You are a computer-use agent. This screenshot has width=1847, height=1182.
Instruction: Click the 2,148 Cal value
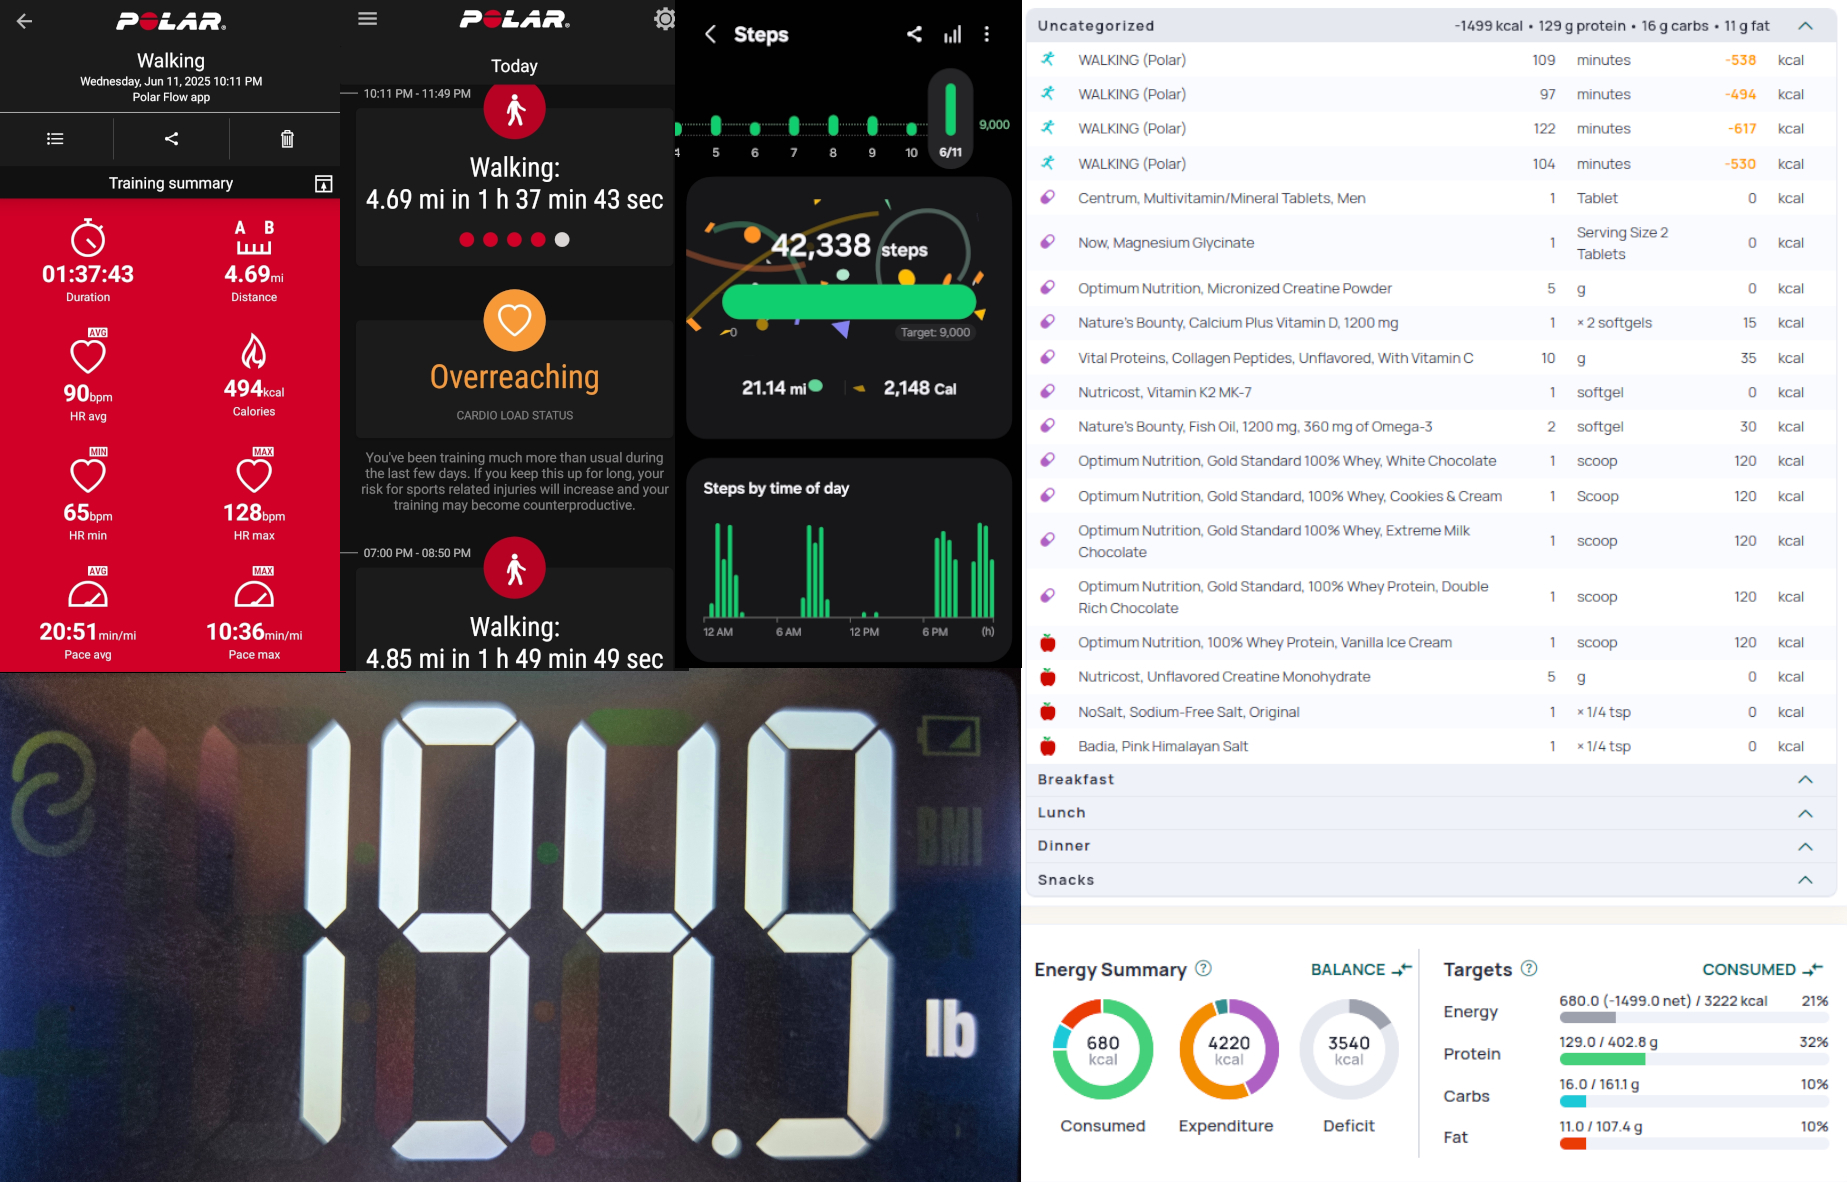pyautogui.click(x=919, y=388)
